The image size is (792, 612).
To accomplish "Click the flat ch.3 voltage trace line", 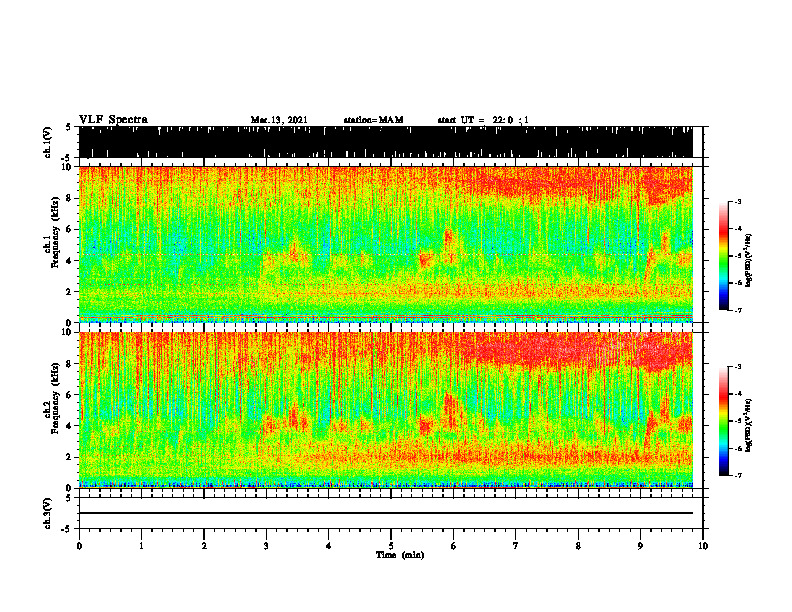I will pyautogui.click(x=386, y=513).
